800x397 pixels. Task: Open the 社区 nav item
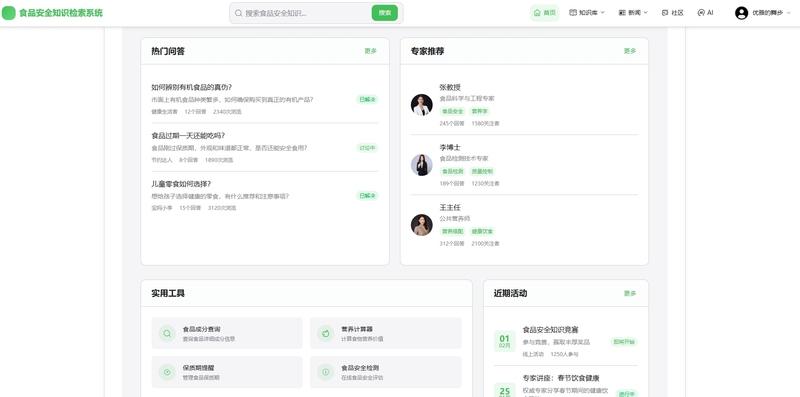click(x=672, y=13)
